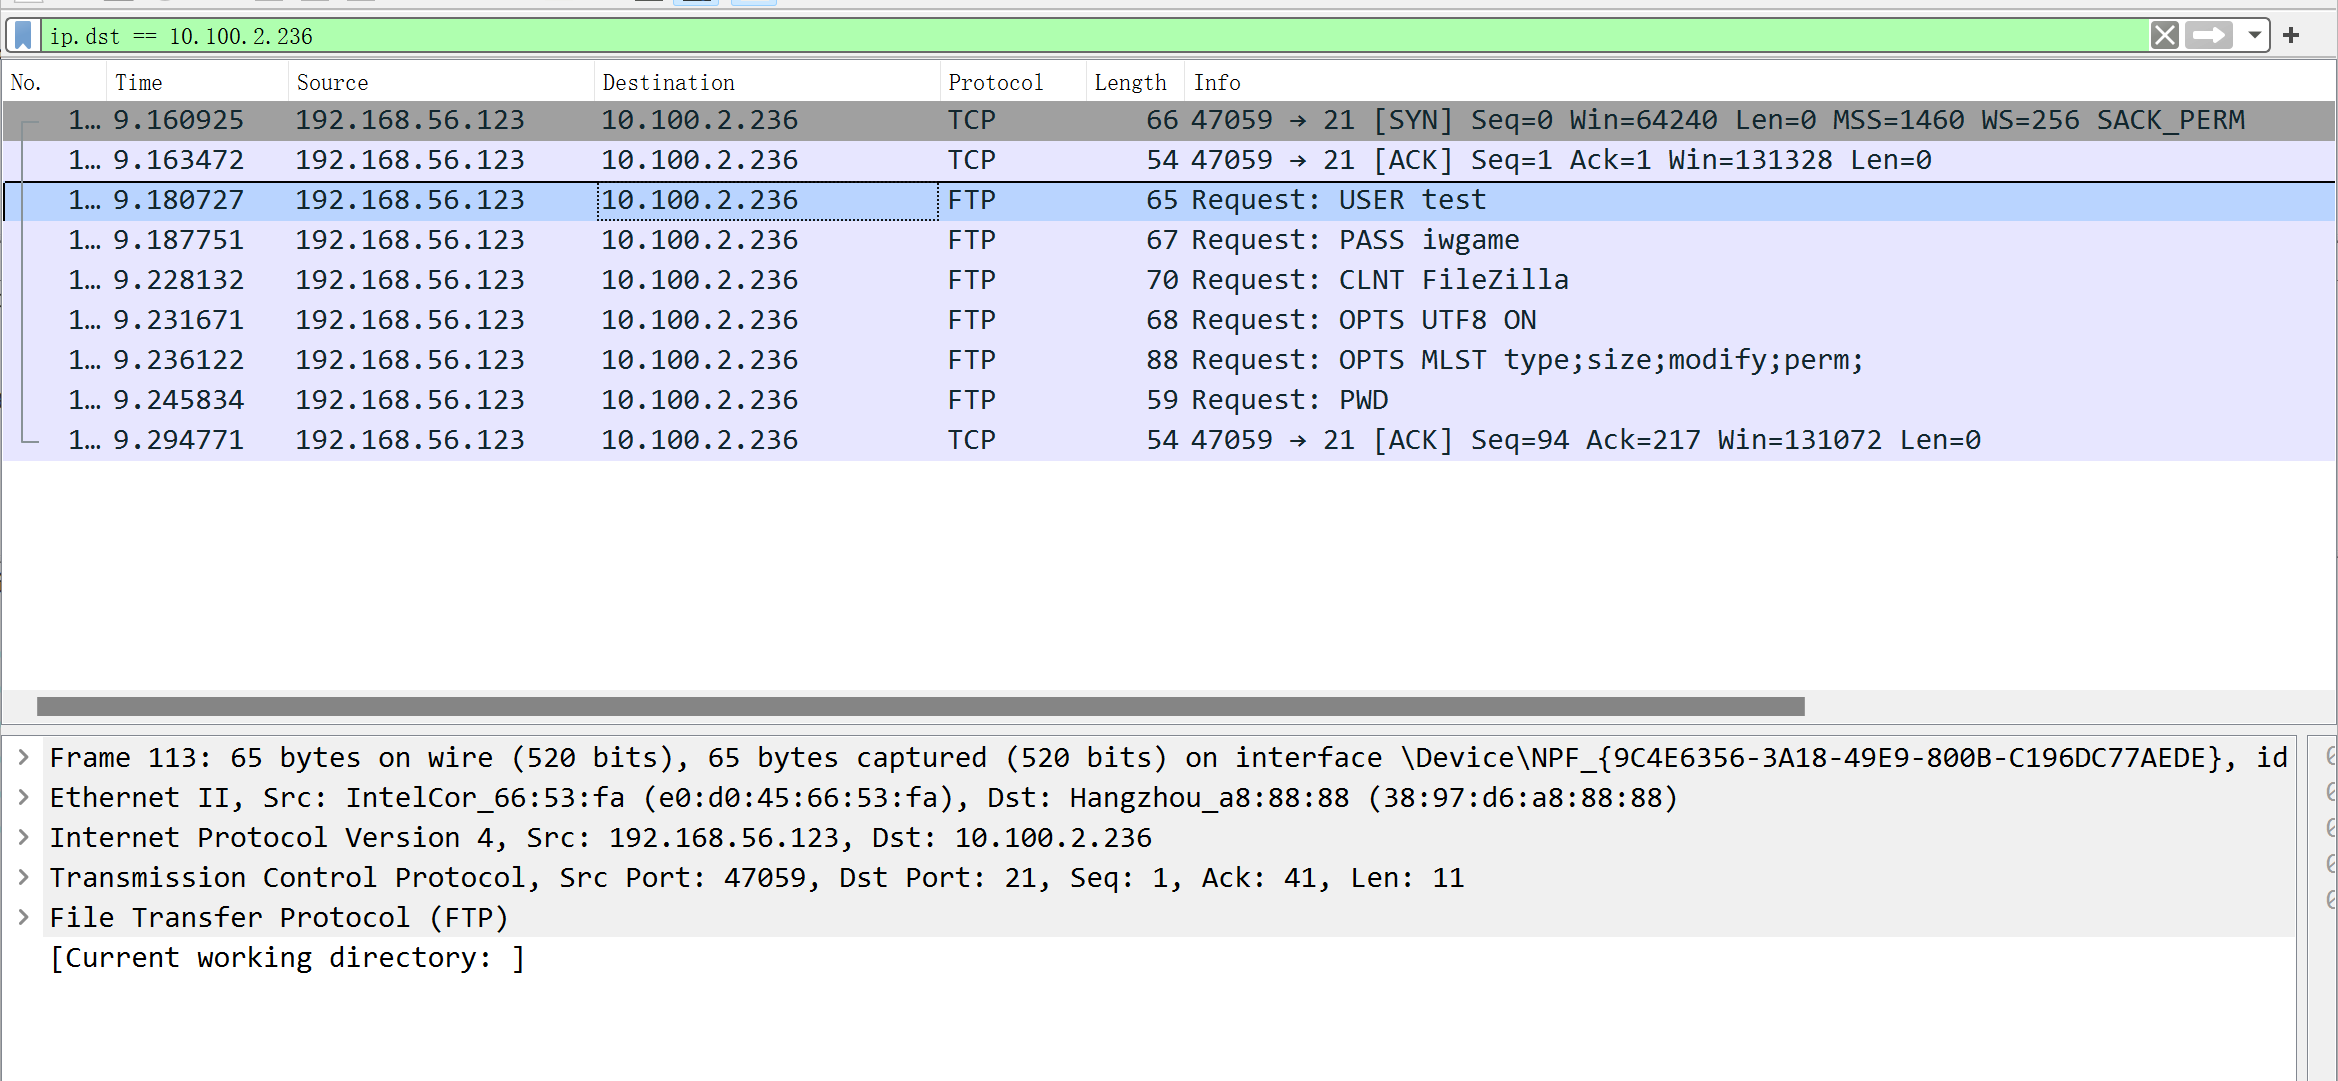The width and height of the screenshot is (2338, 1081).
Task: Expand the Ethernet II section
Action: click(x=23, y=797)
